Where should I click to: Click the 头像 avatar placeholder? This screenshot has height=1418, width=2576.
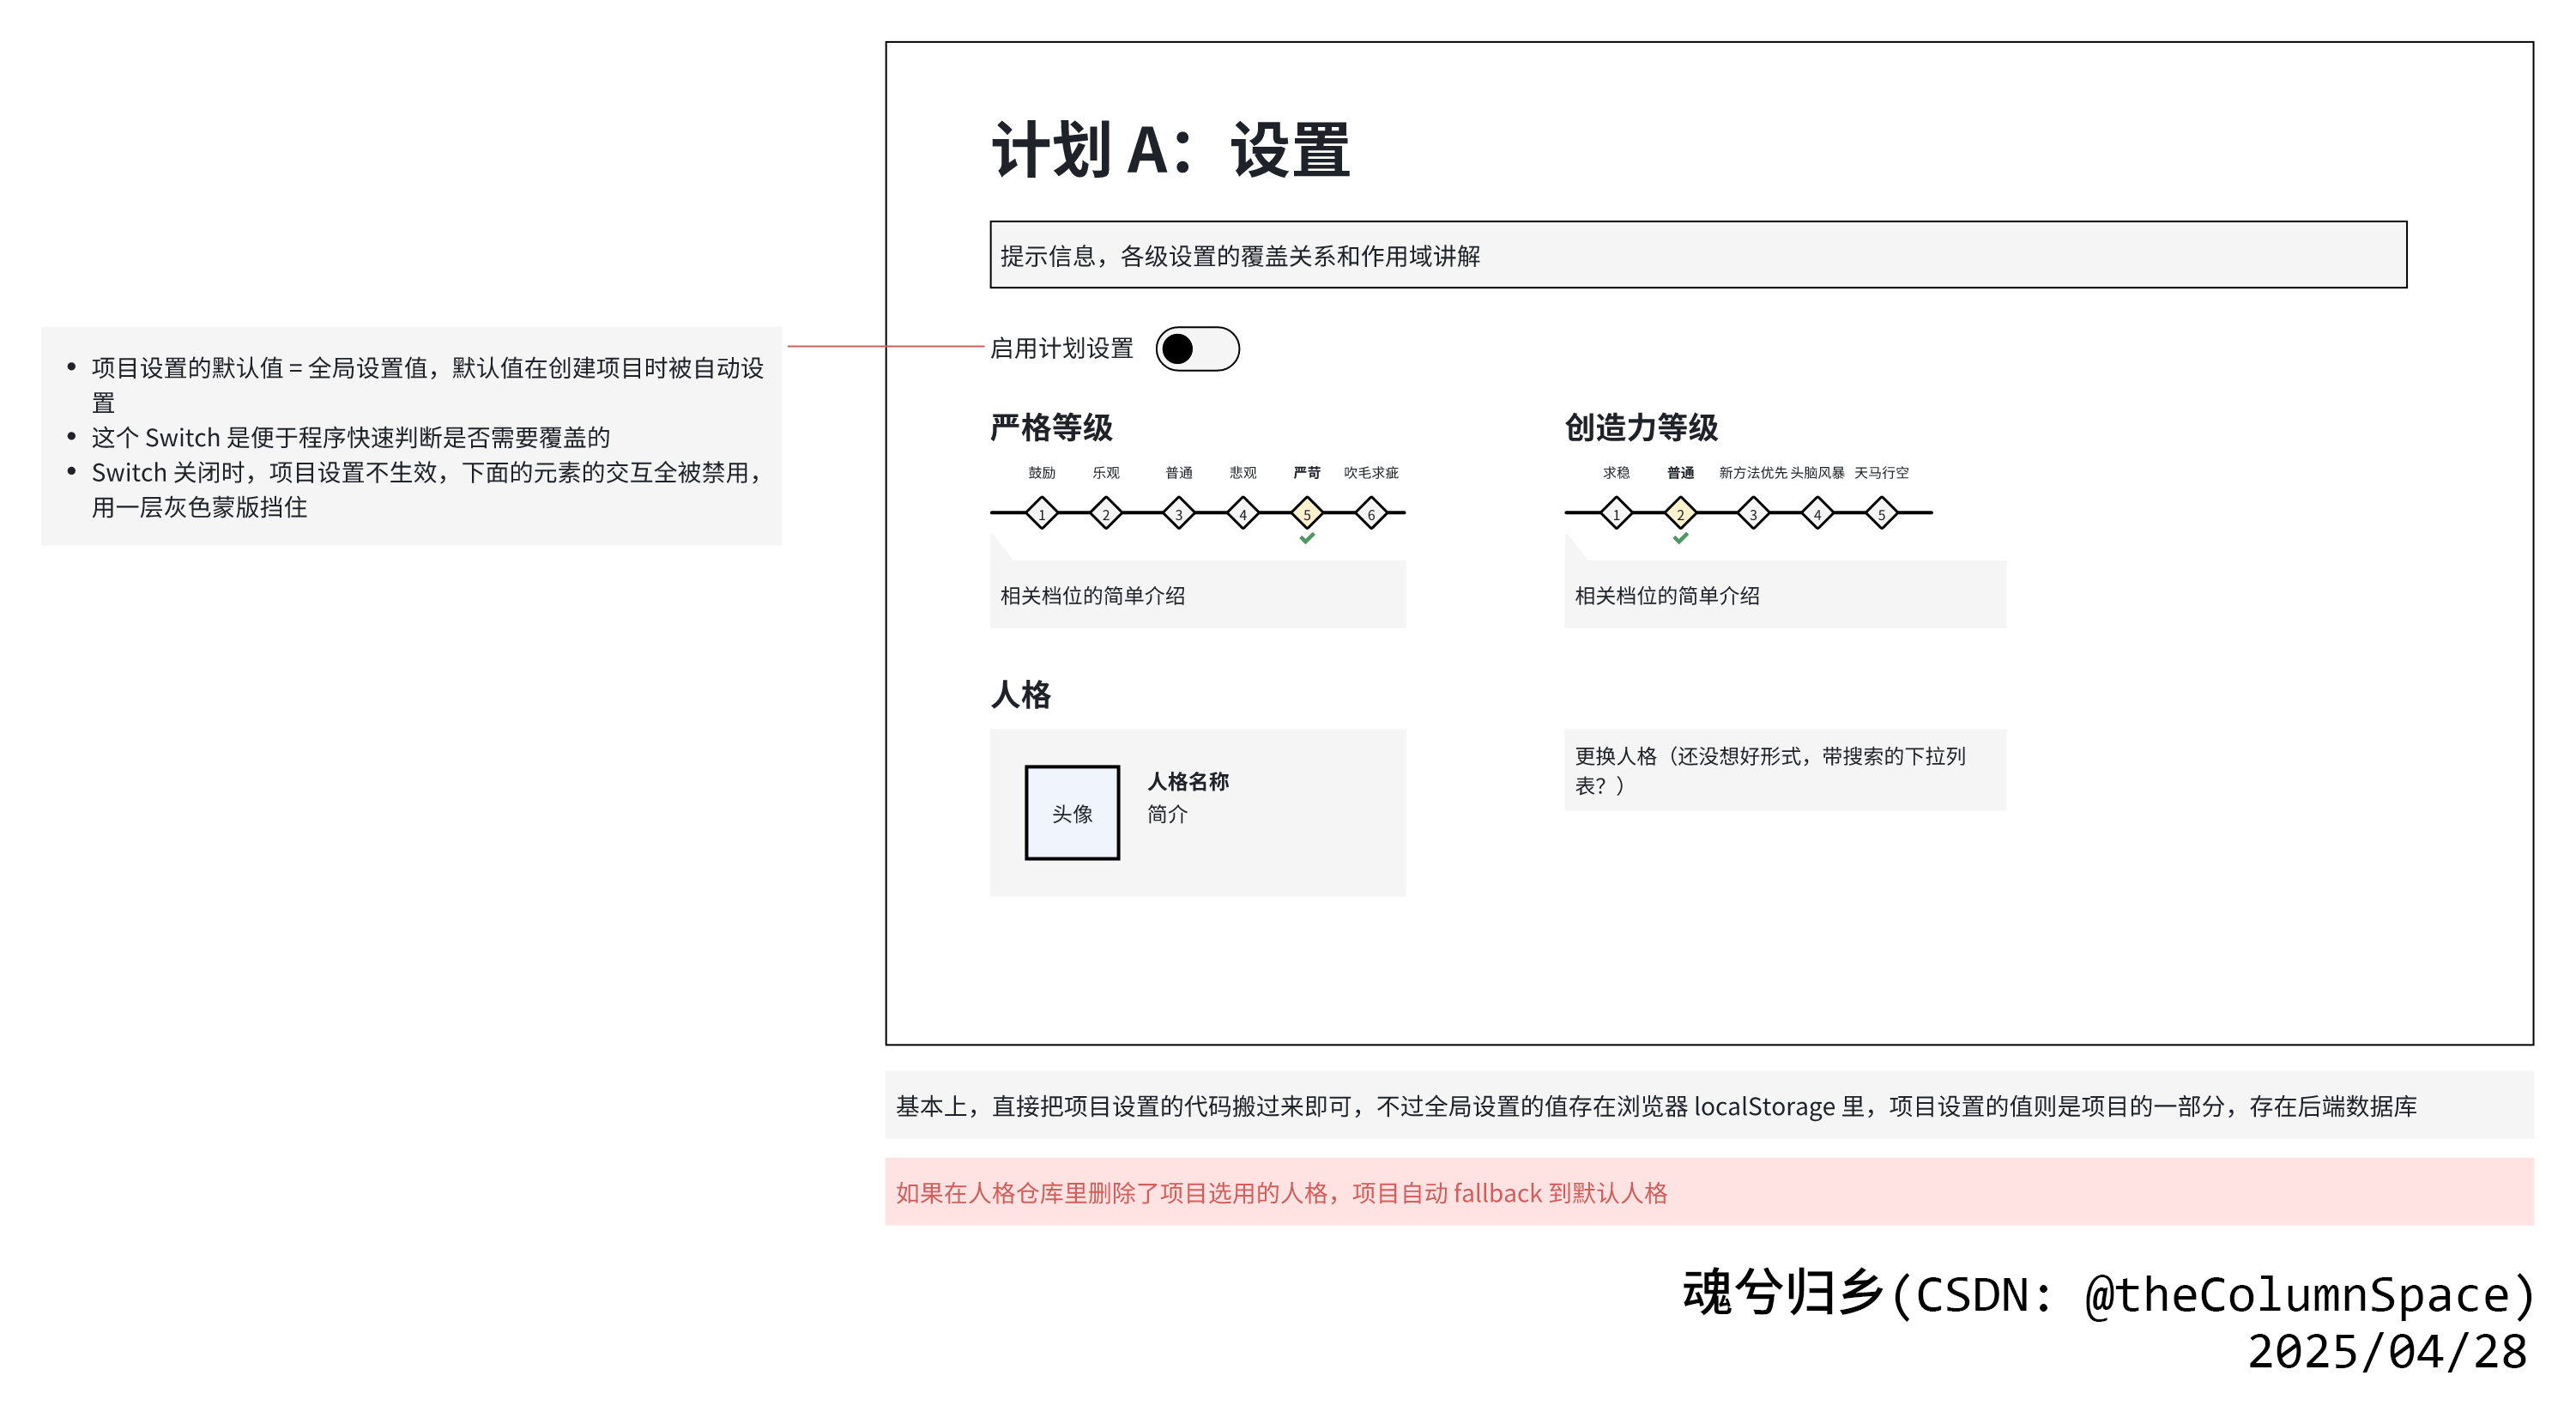click(x=1071, y=812)
